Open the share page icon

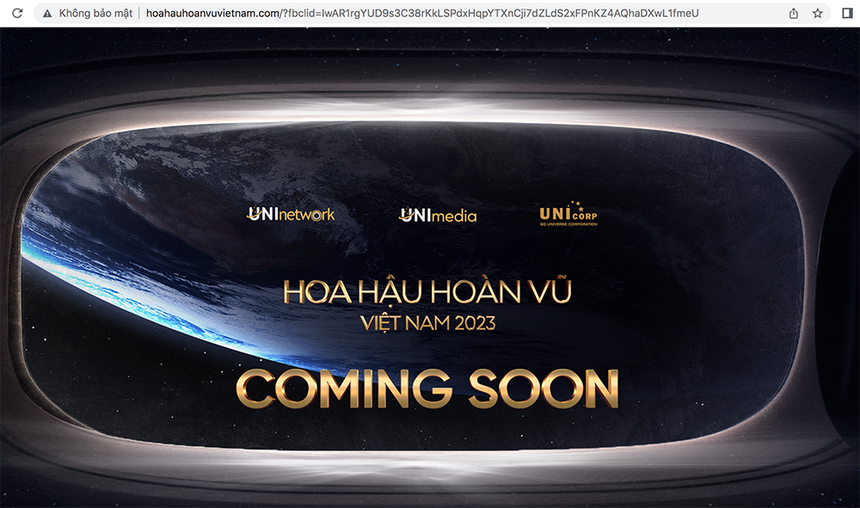[793, 13]
